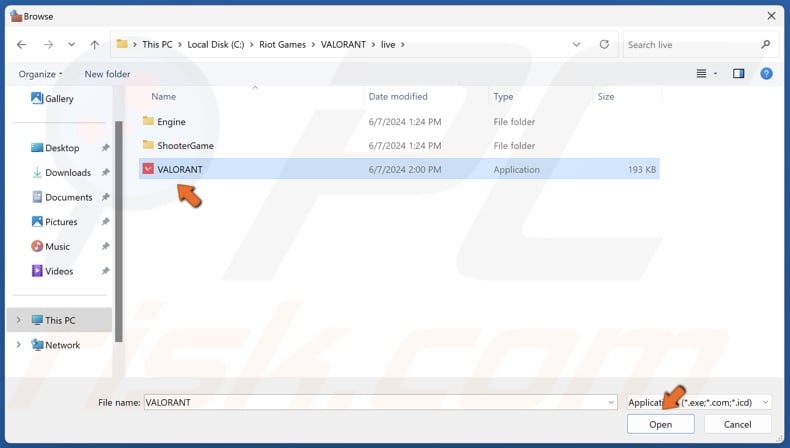
Task: Go forward with the right arrow
Action: point(48,44)
